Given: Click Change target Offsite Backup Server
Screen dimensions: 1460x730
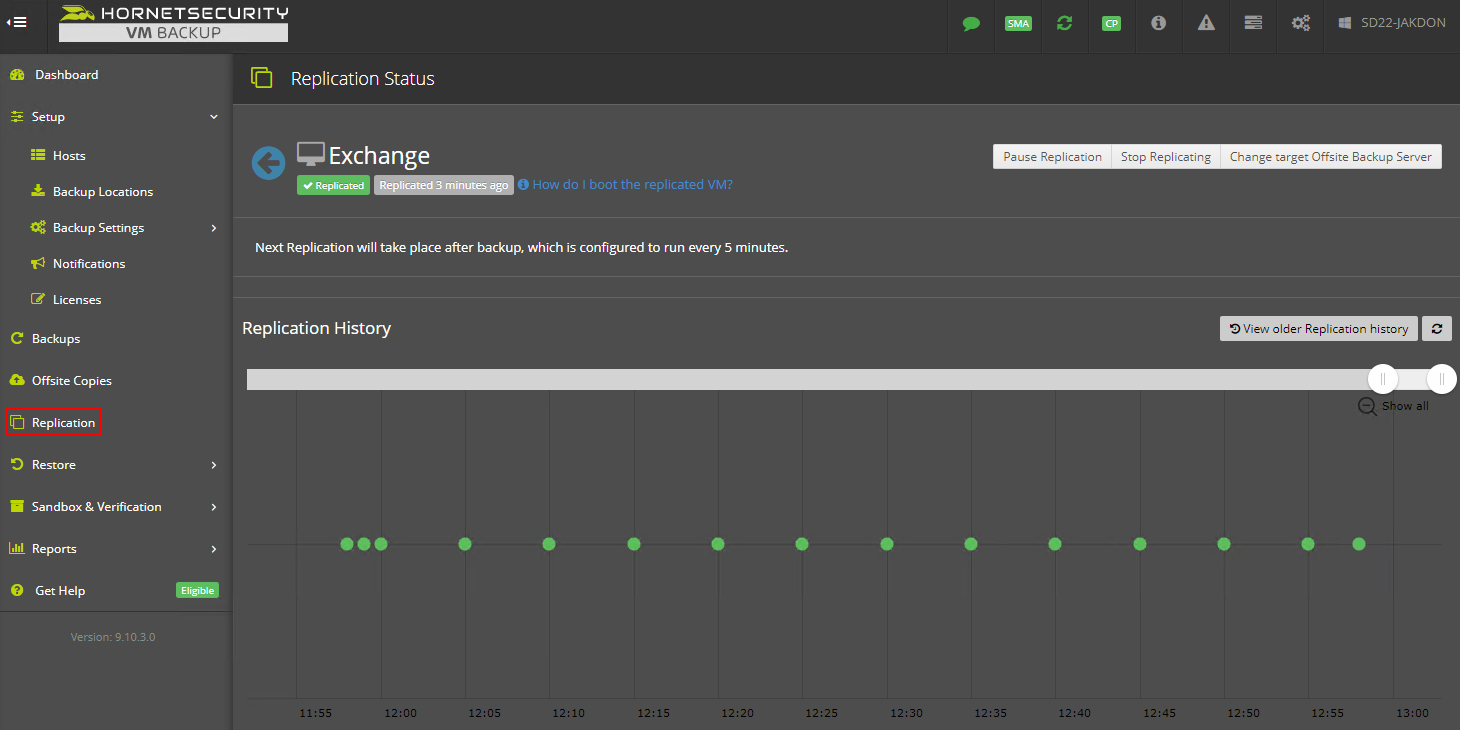Looking at the screenshot, I should (1331, 157).
